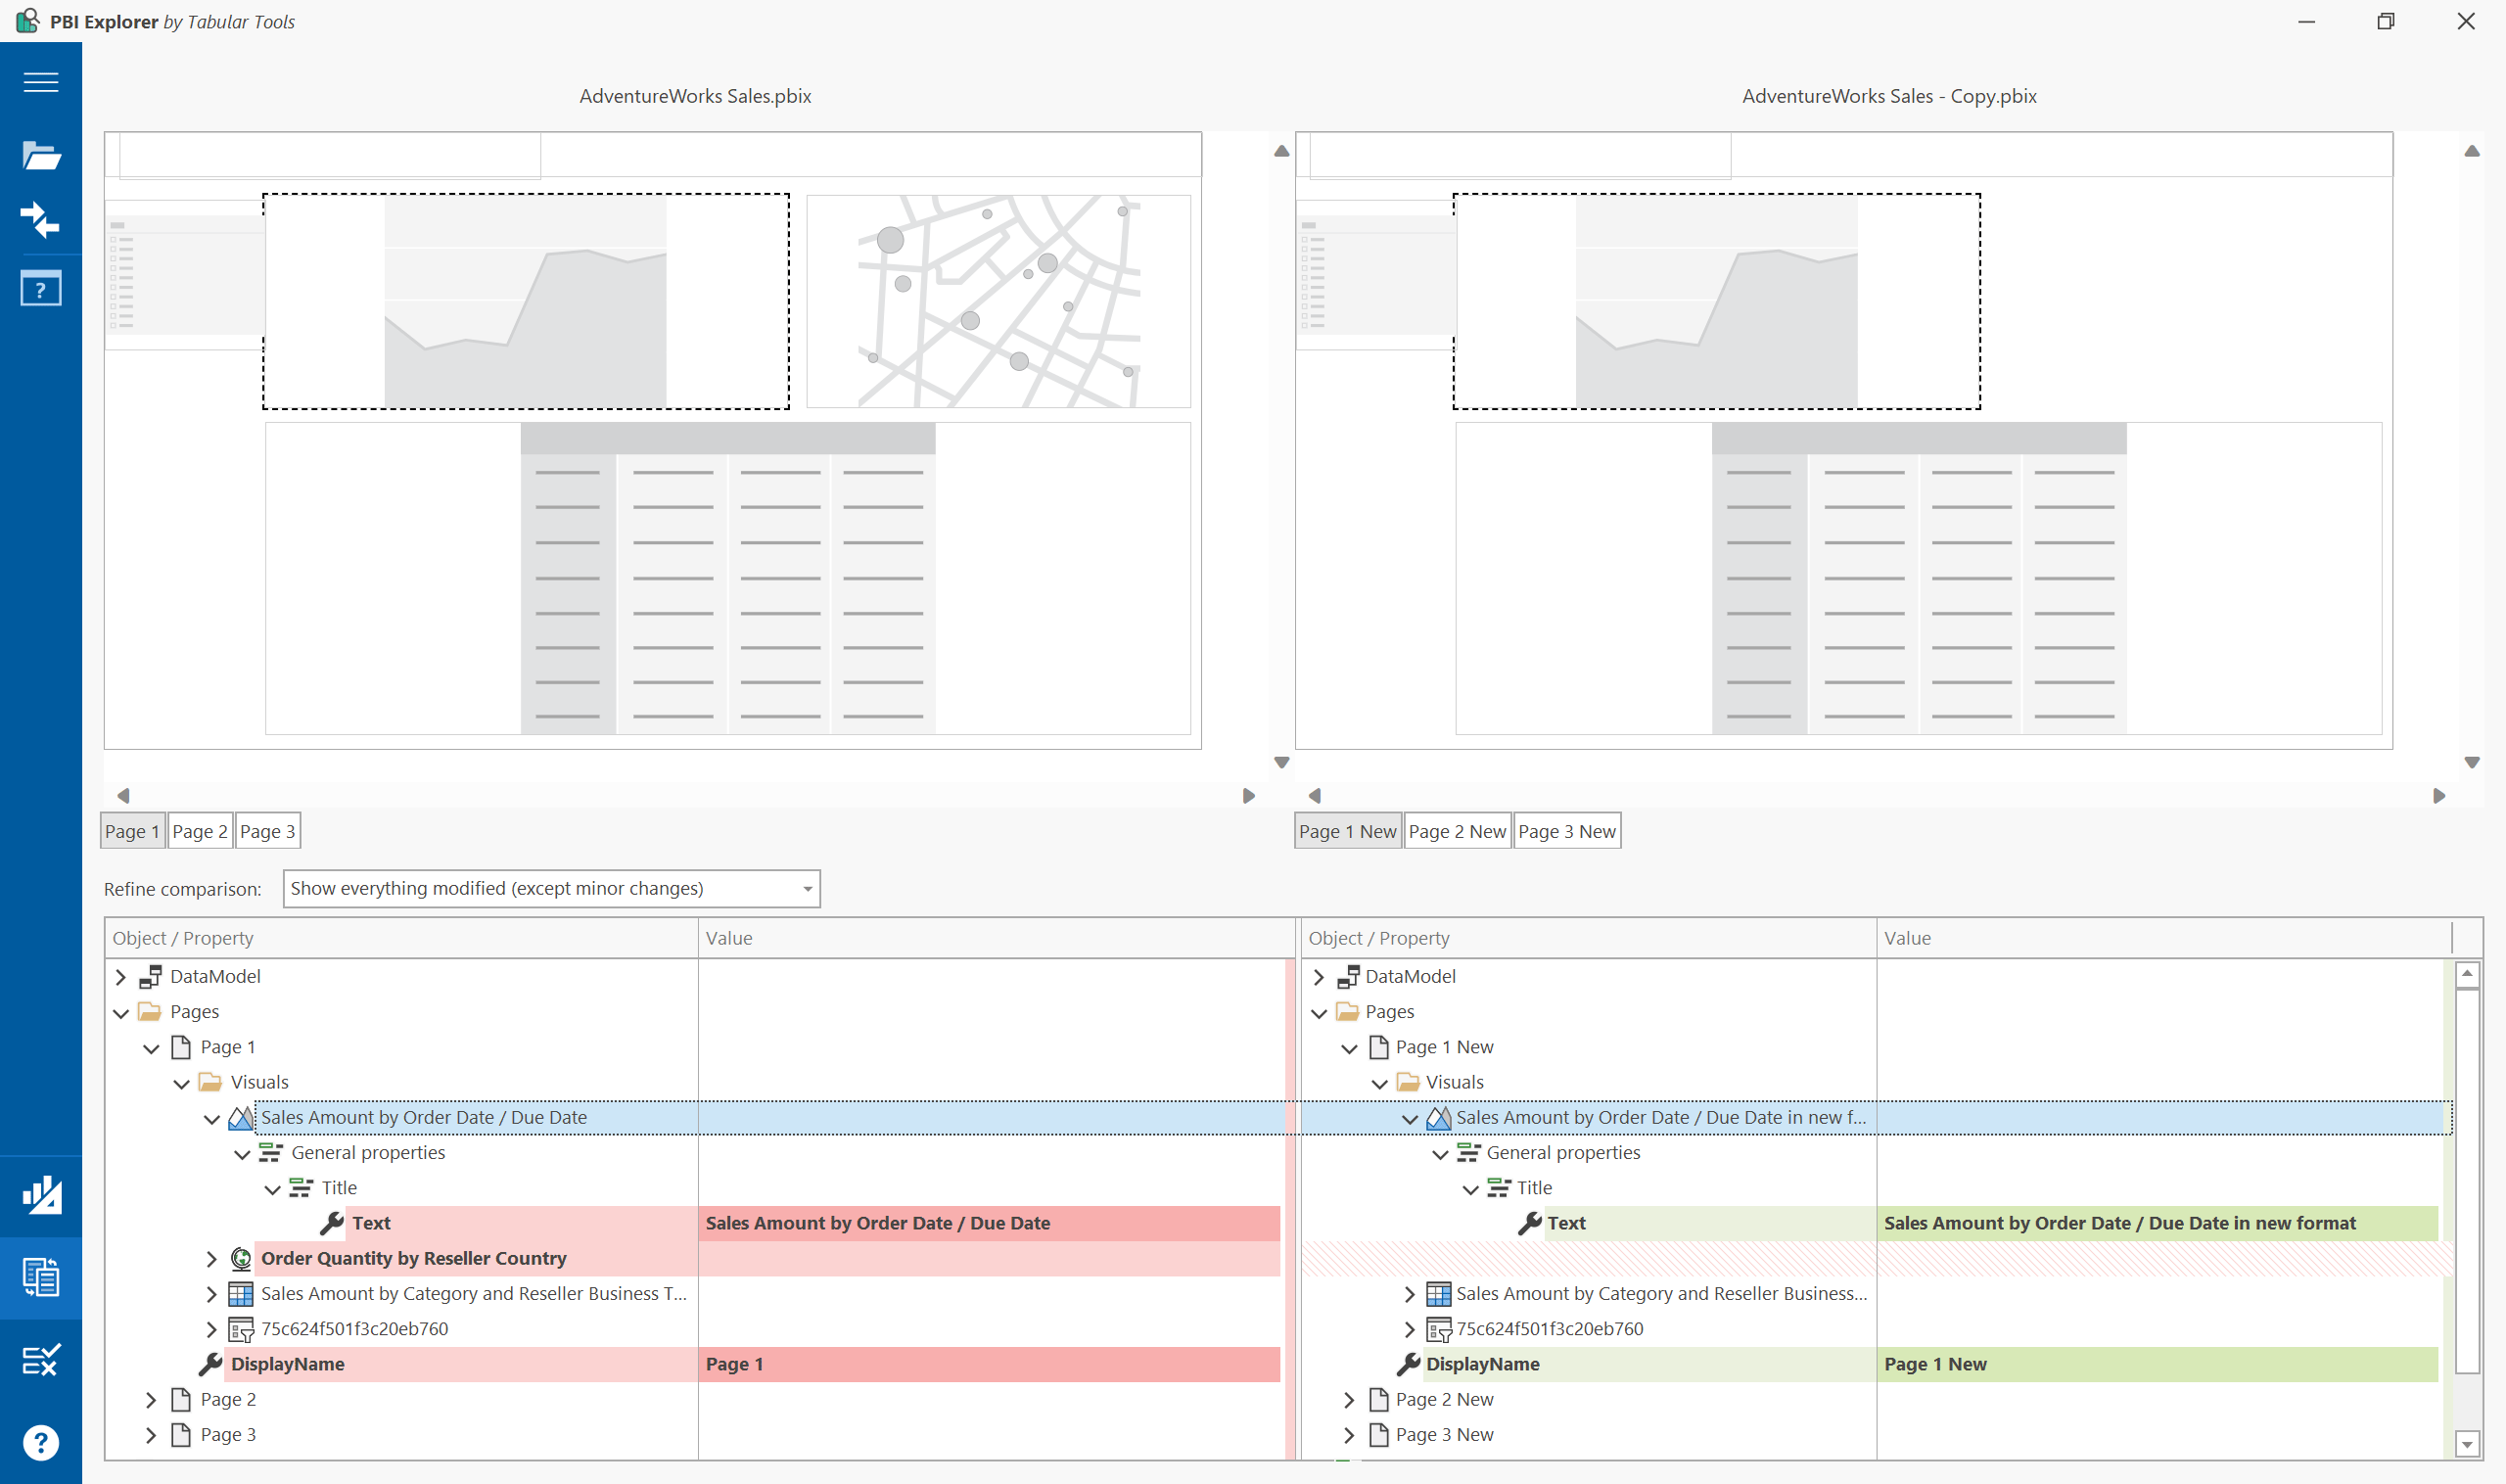Click right DataModel icon
This screenshot has width=2506, height=1484.
coord(1348,977)
